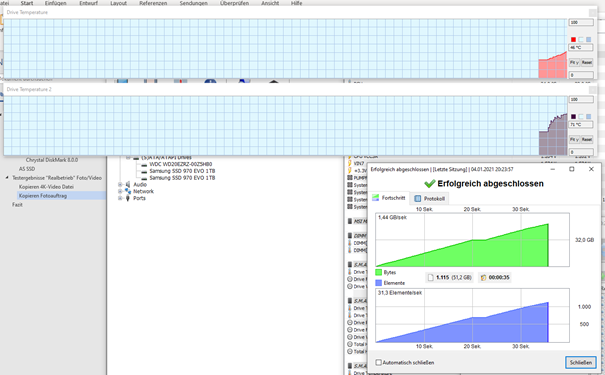Click the file count document icon
Screen dimensions: 605x375
(x=431, y=277)
